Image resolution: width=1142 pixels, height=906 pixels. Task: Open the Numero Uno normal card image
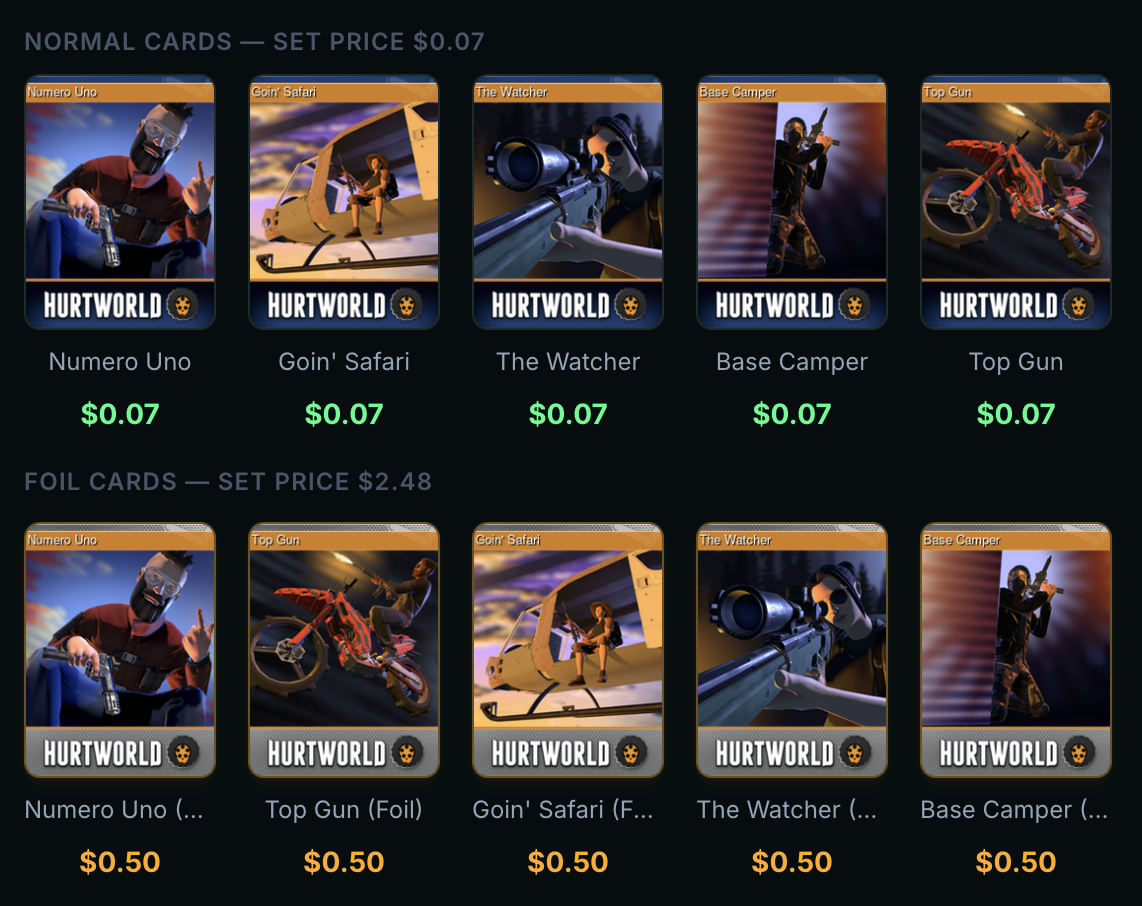[120, 202]
